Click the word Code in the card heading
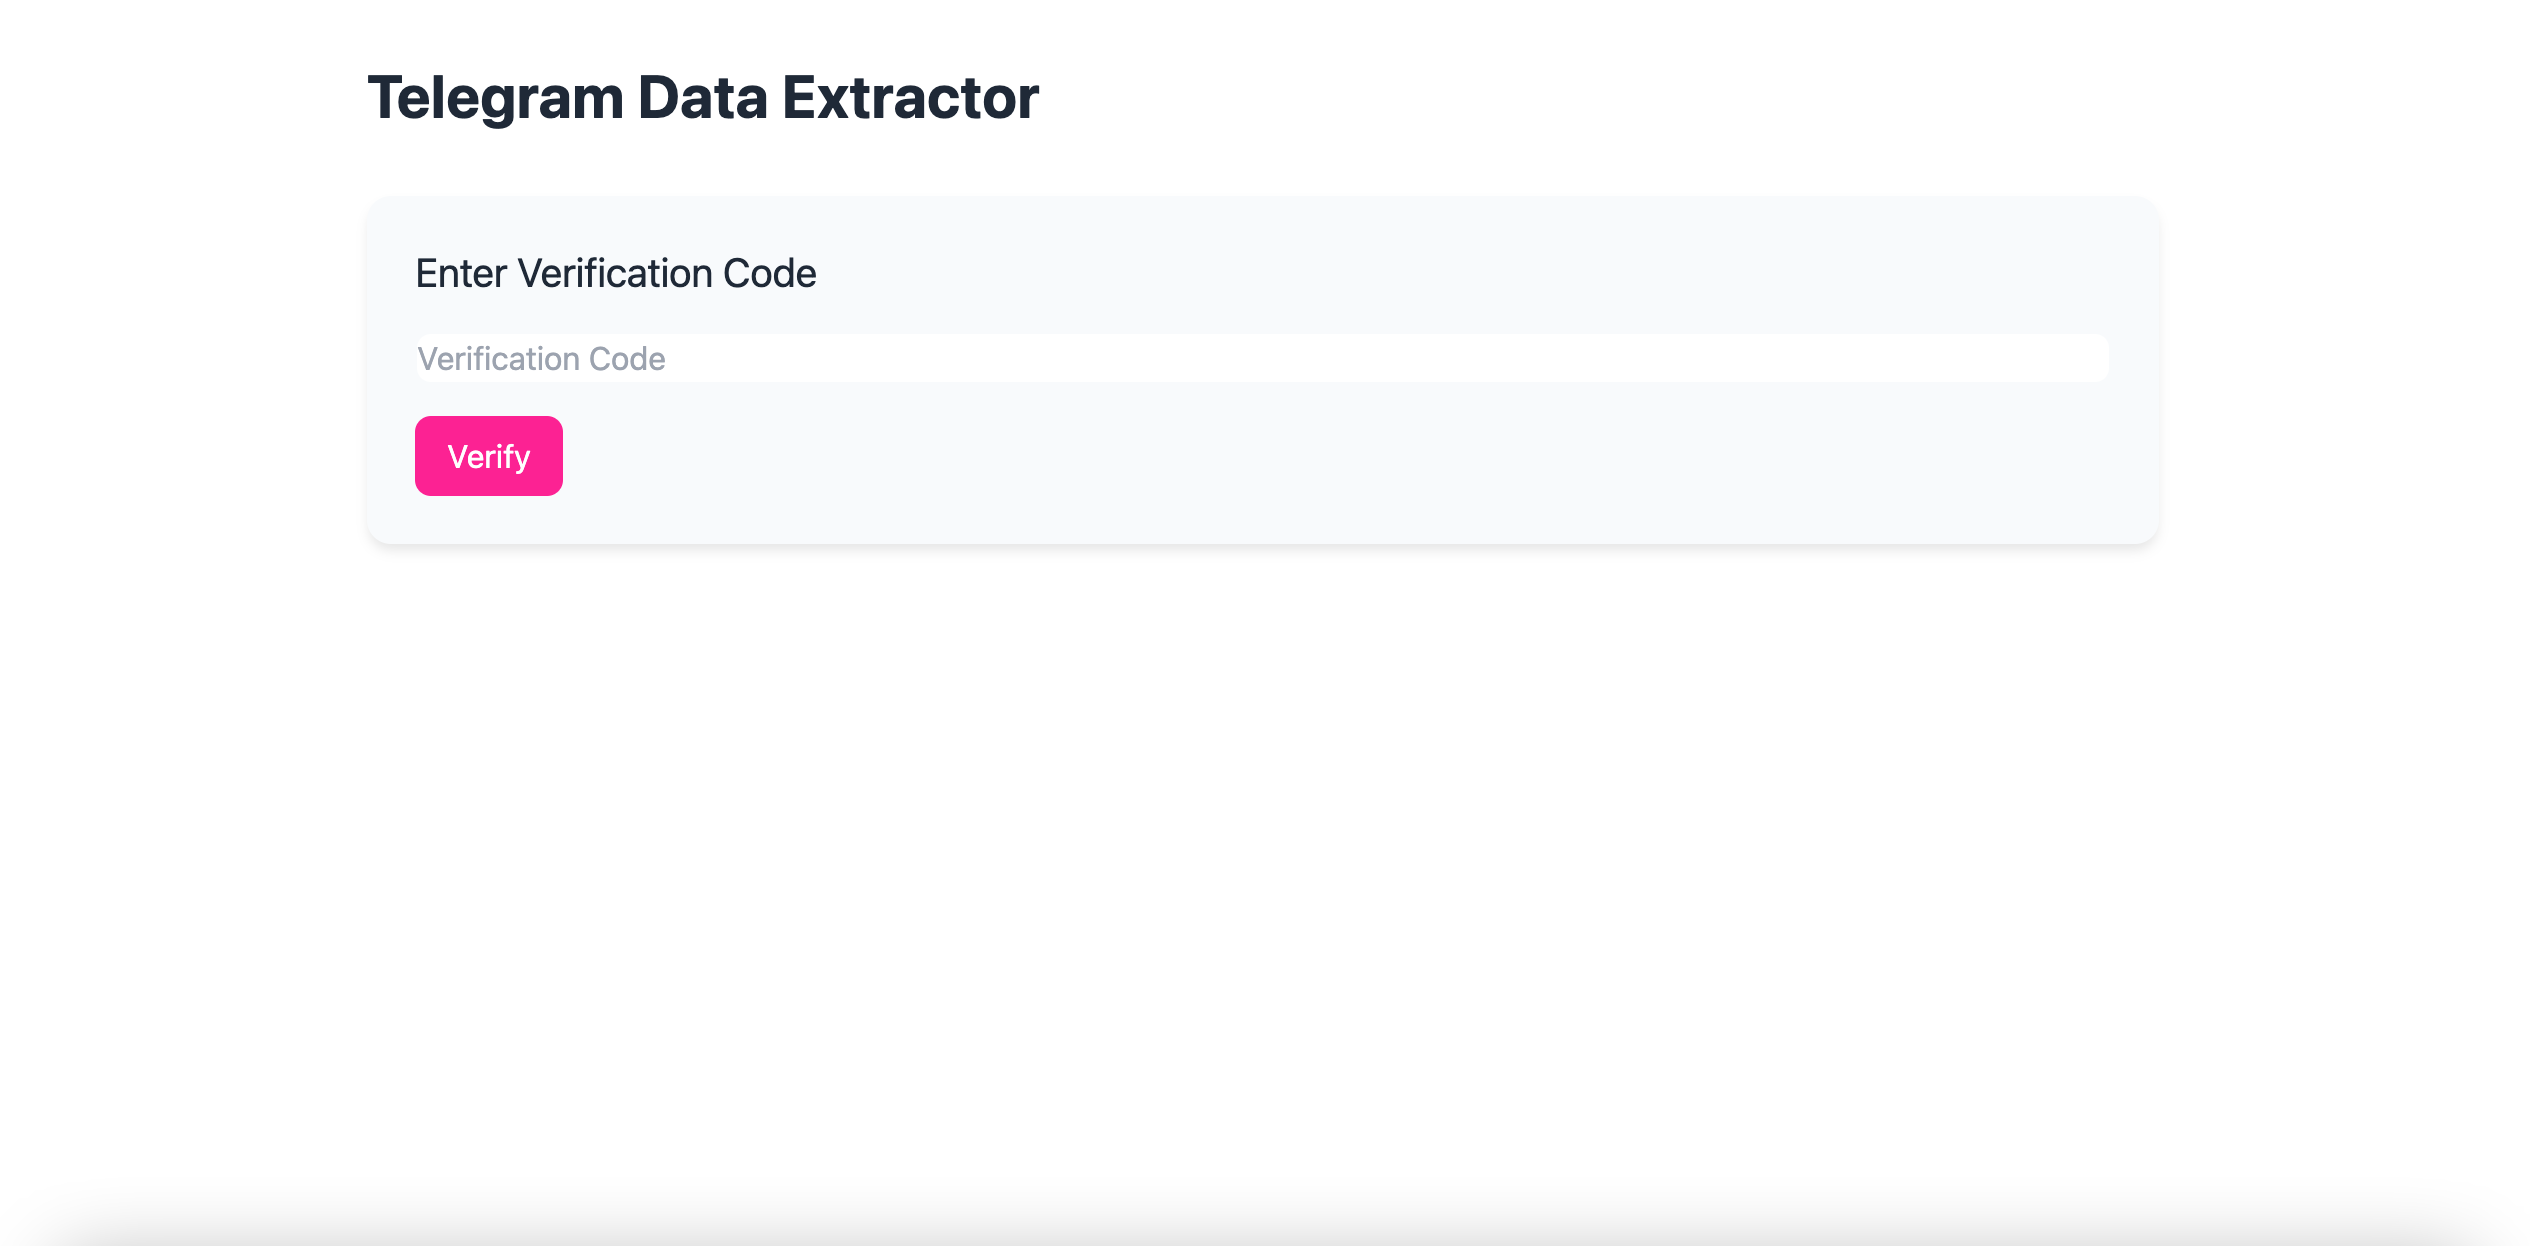This screenshot has height=1246, width=2530. click(x=769, y=273)
